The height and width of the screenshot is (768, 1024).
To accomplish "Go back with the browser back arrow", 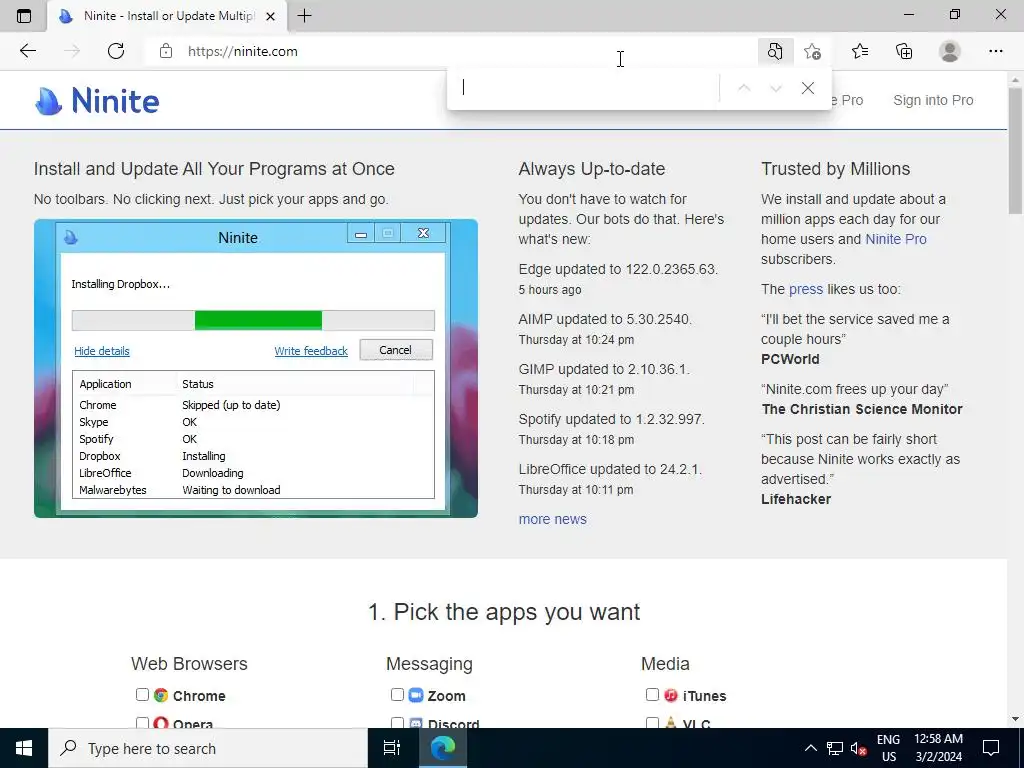I will 27,51.
